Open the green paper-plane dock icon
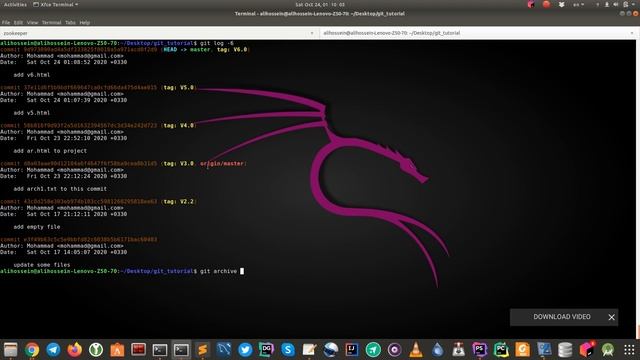This screenshot has width=640, height=360. tap(373, 350)
